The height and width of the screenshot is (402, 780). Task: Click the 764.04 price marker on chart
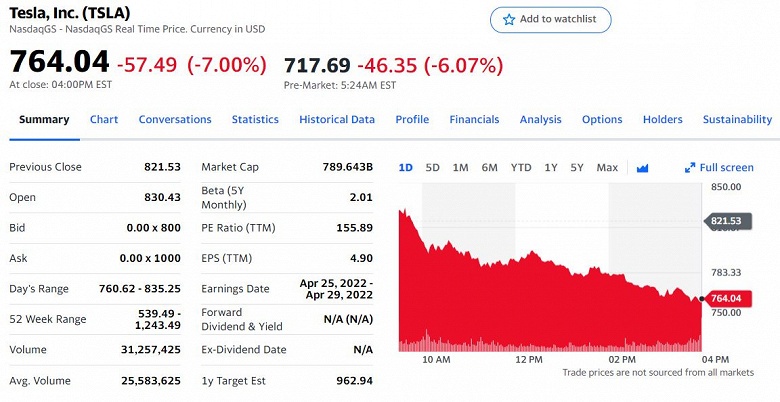[x=728, y=298]
